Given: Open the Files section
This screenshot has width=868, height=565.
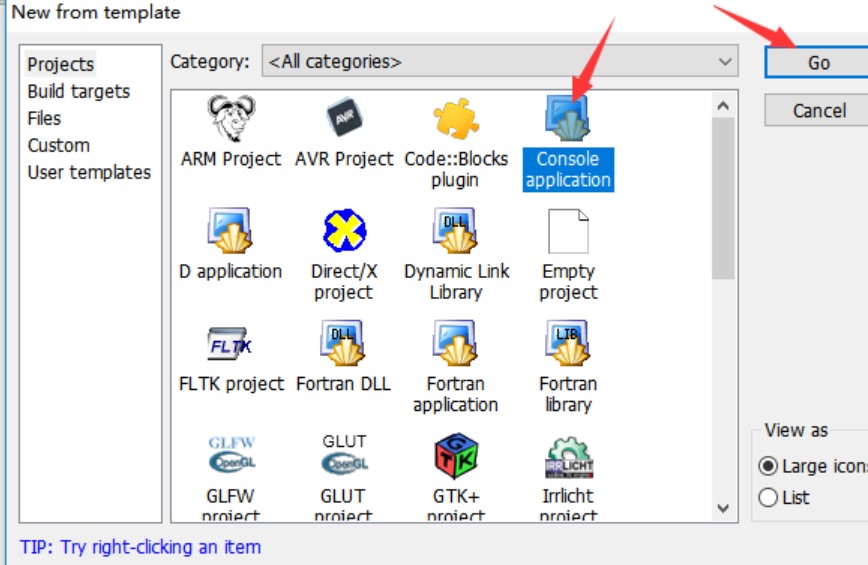Looking at the screenshot, I should coord(44,118).
